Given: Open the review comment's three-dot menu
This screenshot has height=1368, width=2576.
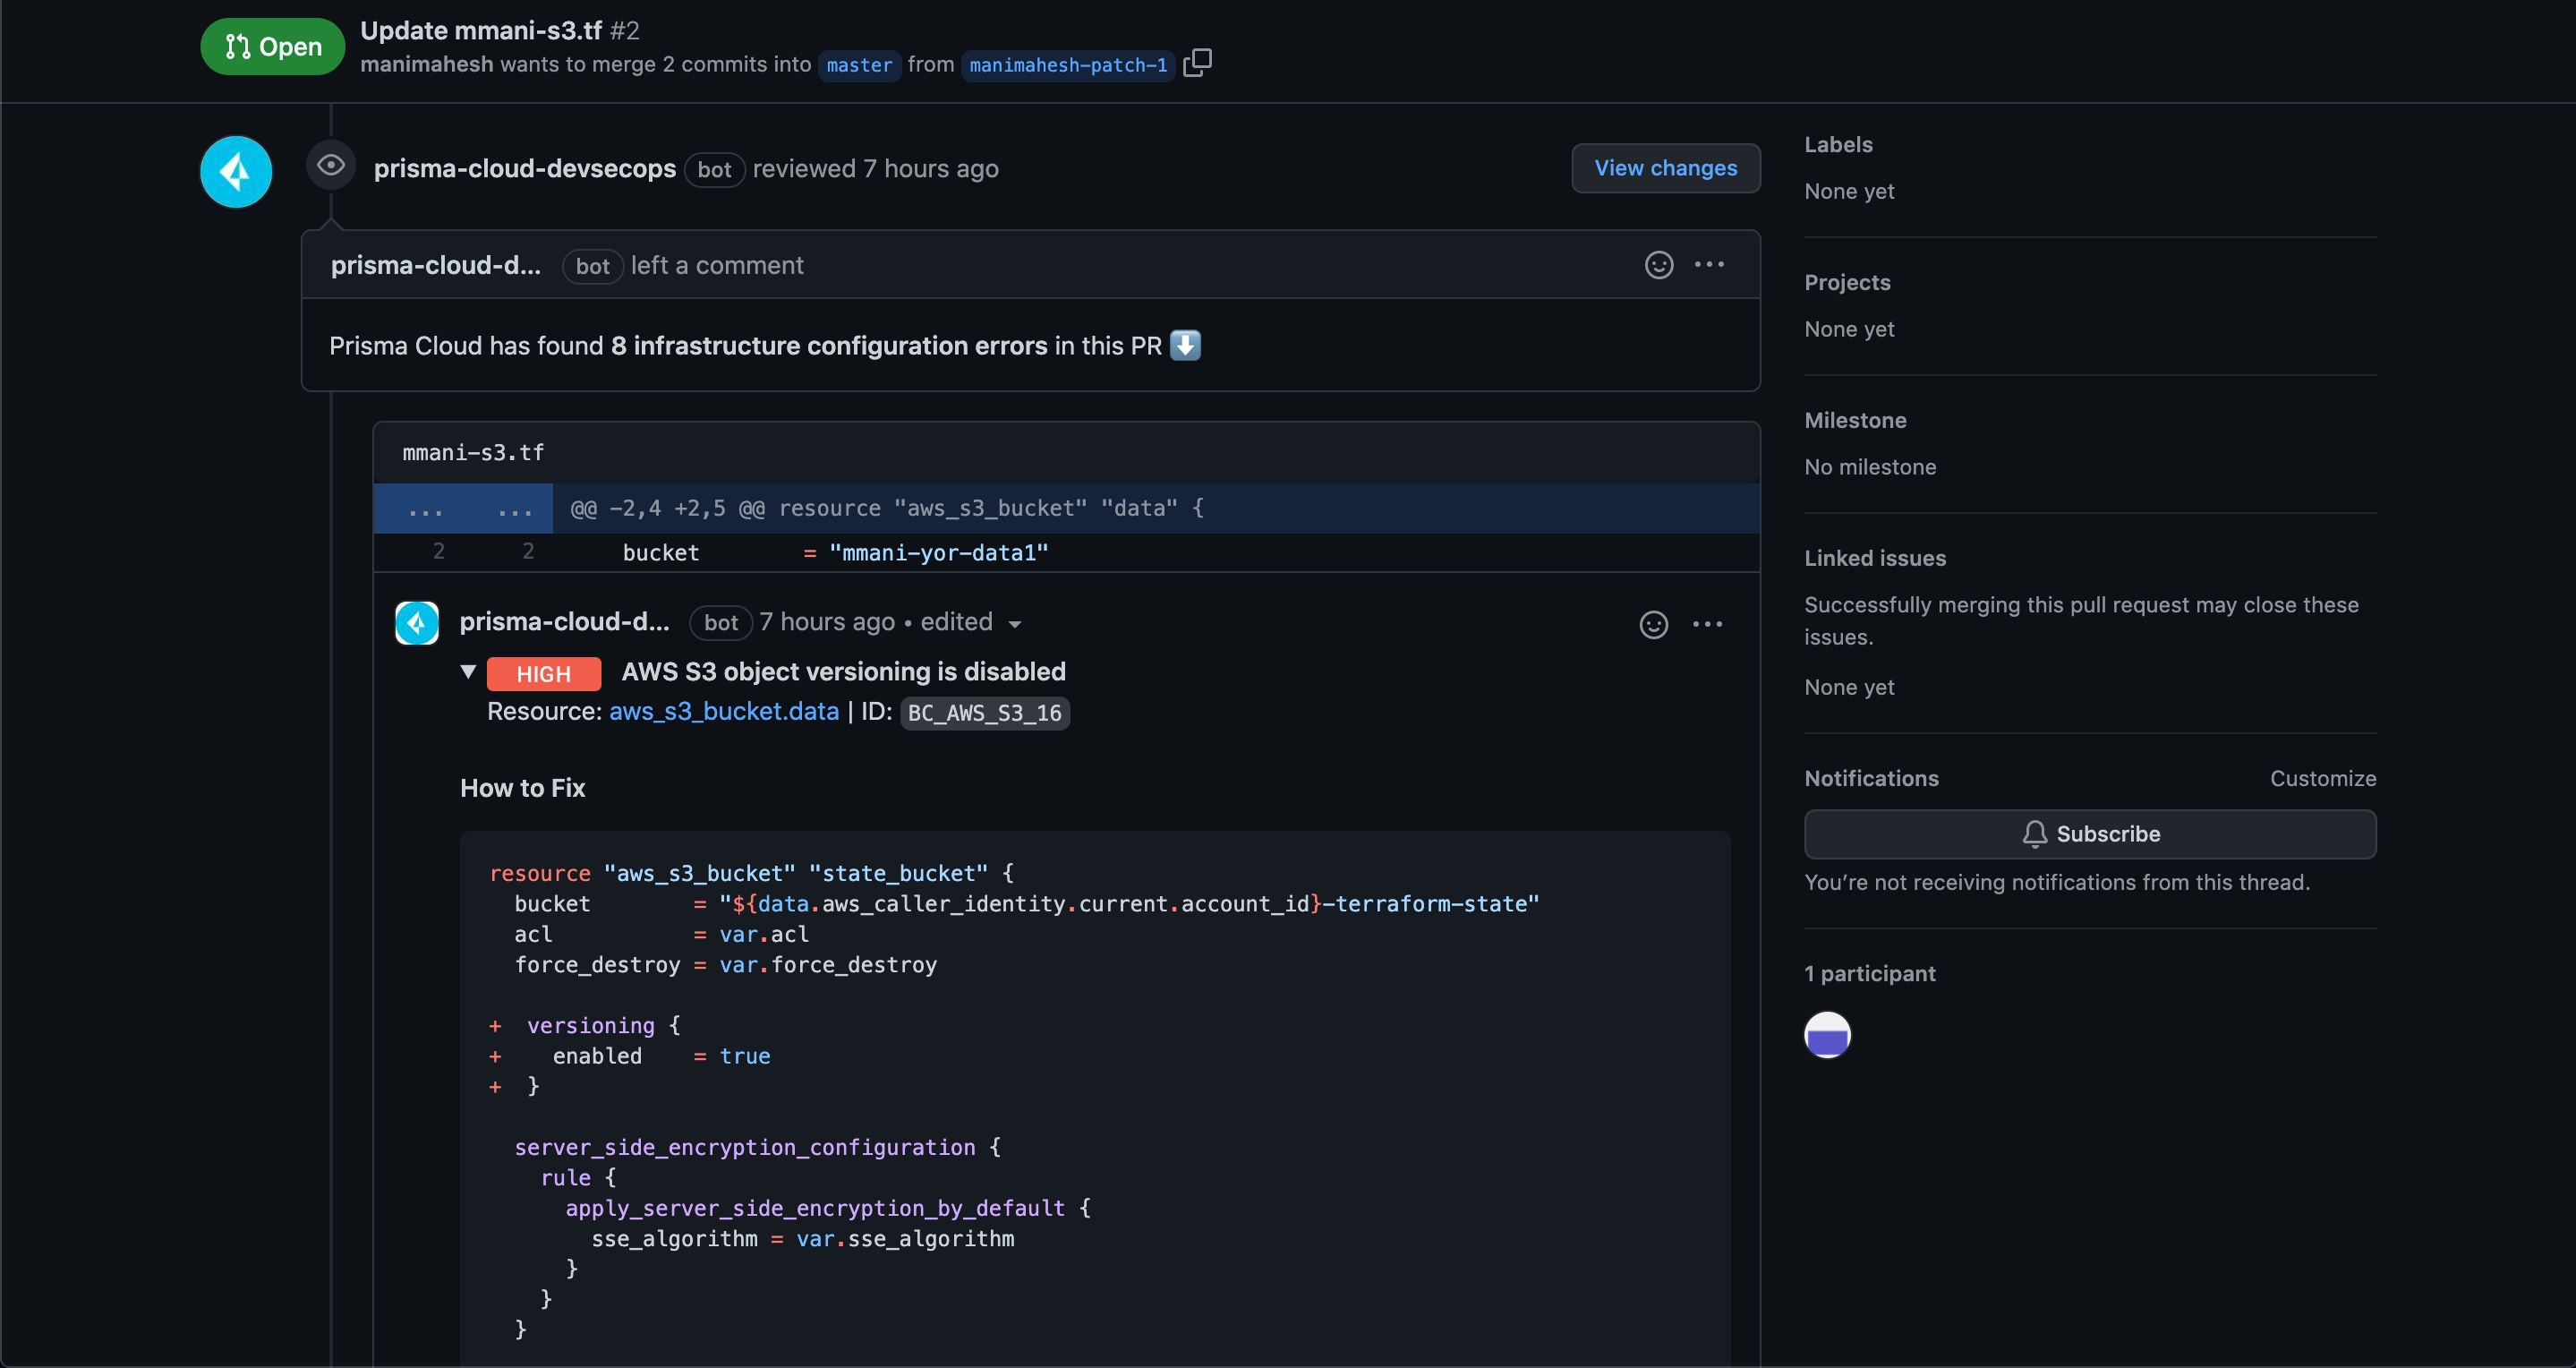Looking at the screenshot, I should pyautogui.click(x=1709, y=265).
